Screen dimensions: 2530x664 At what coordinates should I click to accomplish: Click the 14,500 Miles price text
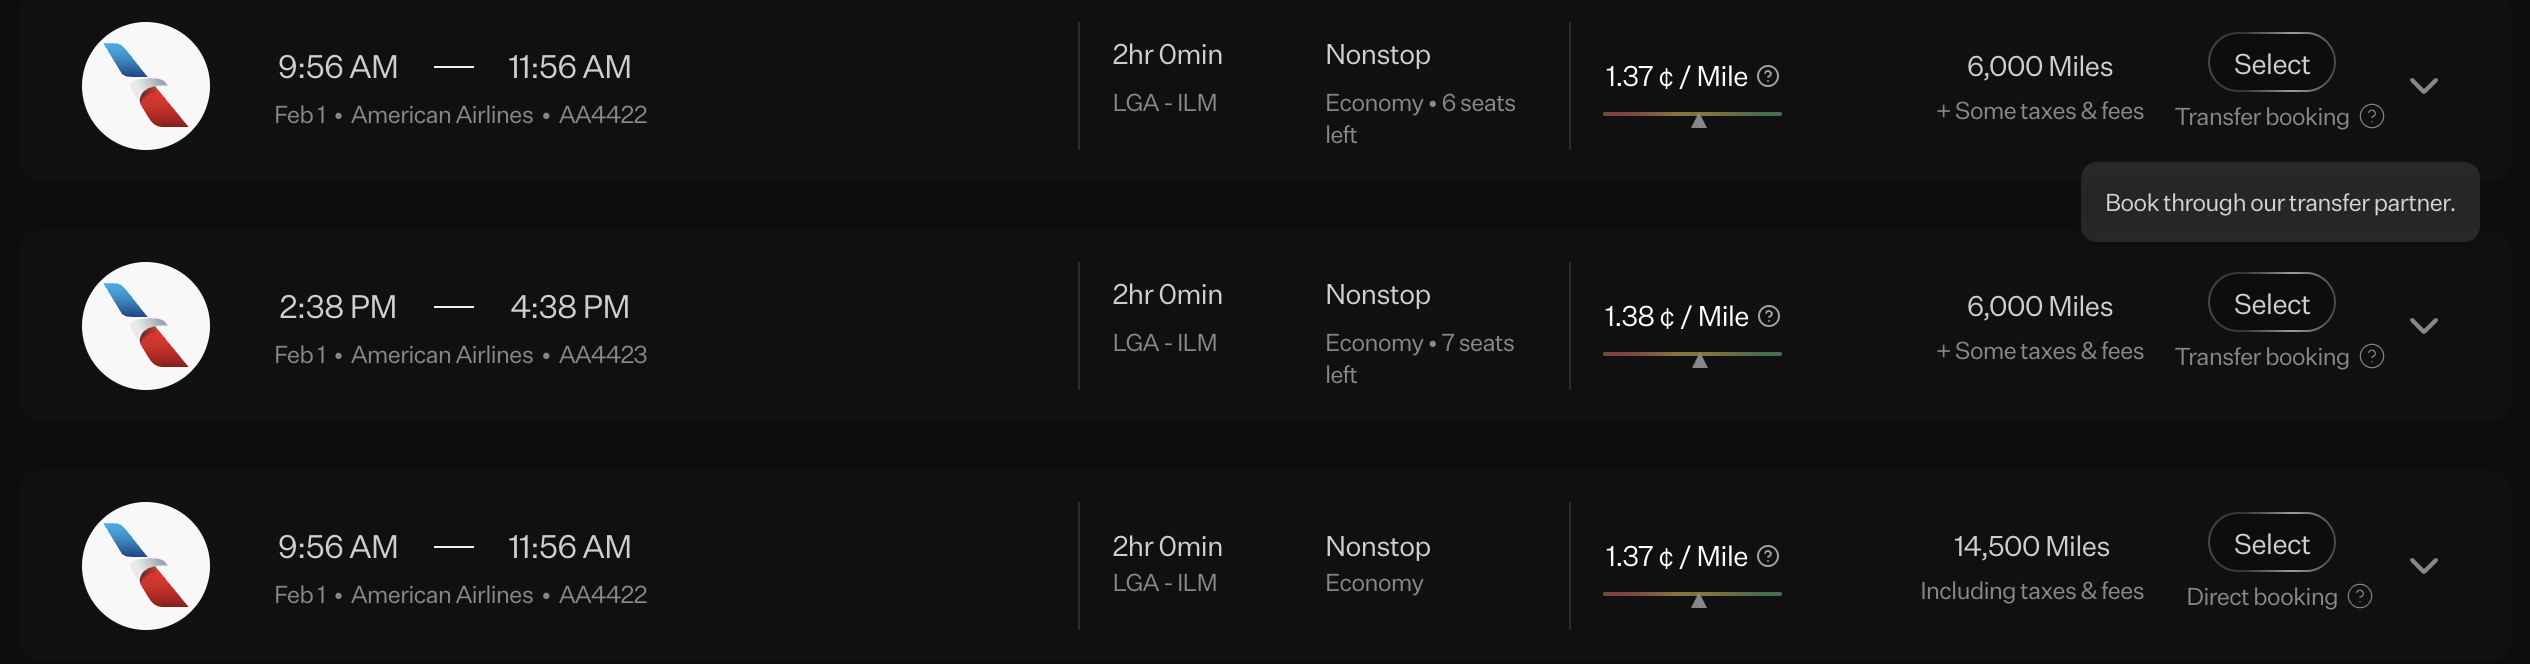point(2031,546)
